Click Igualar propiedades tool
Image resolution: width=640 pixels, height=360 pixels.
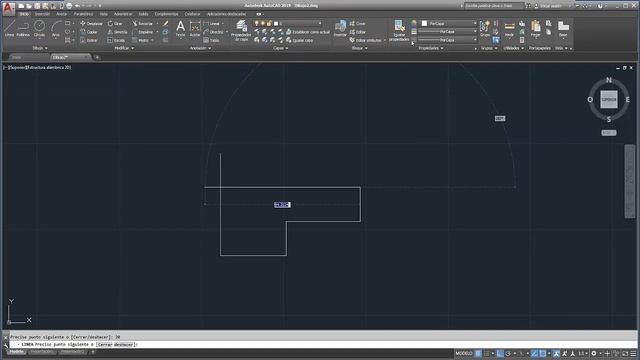399,31
